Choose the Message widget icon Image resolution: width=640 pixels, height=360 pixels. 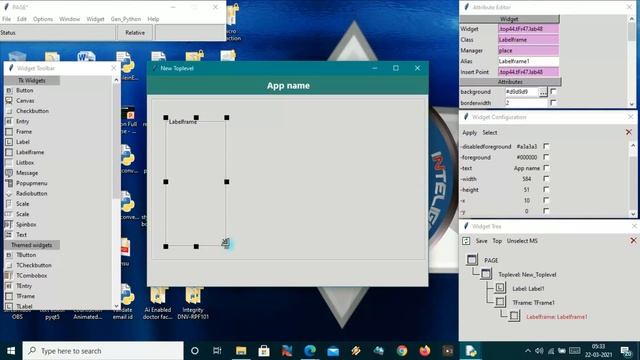point(9,173)
